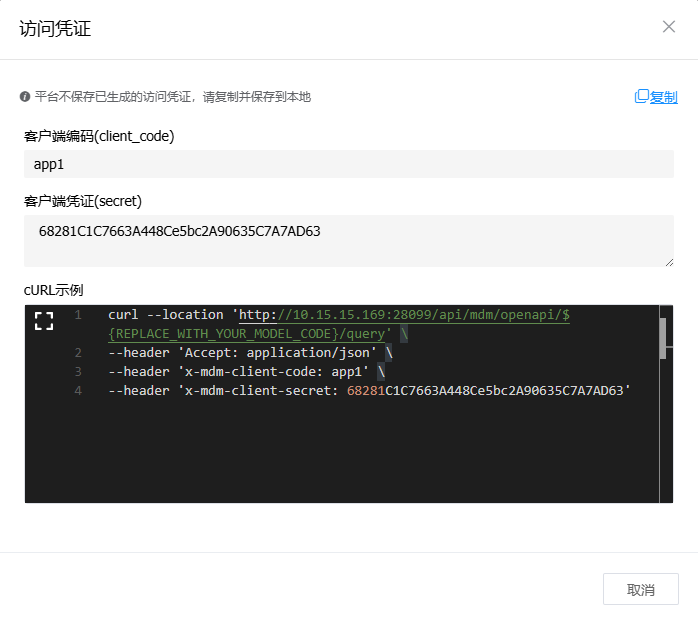Focus the client_code field containing app1
Image resolution: width=698 pixels, height=622 pixels.
click(348, 164)
